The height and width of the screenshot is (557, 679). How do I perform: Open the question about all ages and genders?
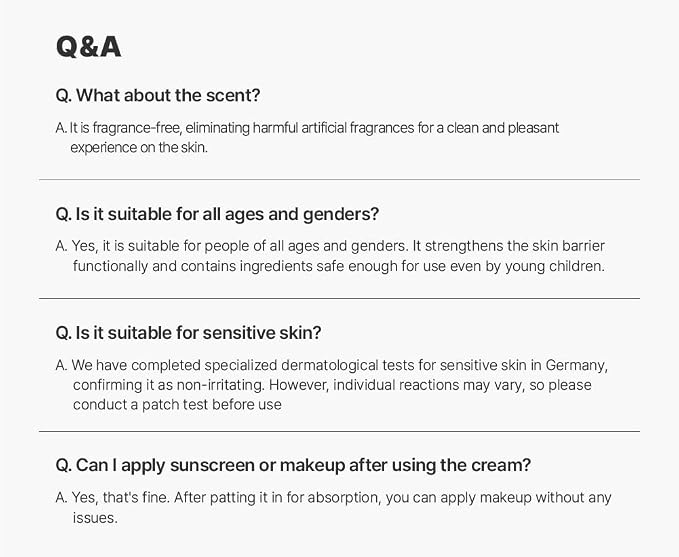point(217,214)
